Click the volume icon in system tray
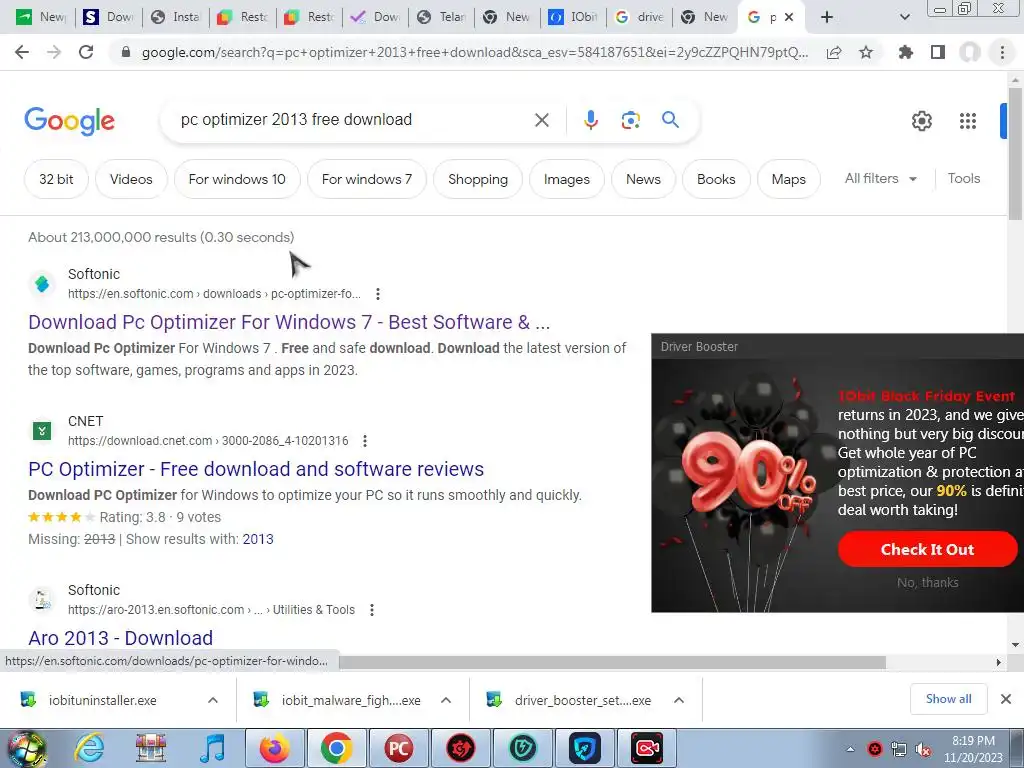Image resolution: width=1024 pixels, height=768 pixels. click(923, 749)
